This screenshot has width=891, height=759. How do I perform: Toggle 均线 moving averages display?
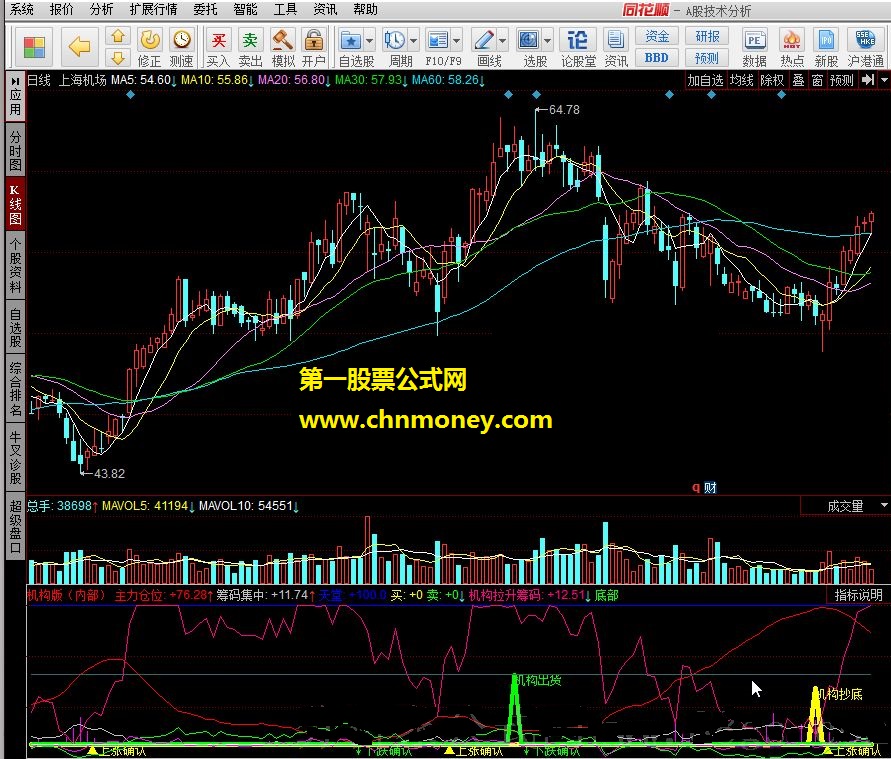[x=742, y=80]
